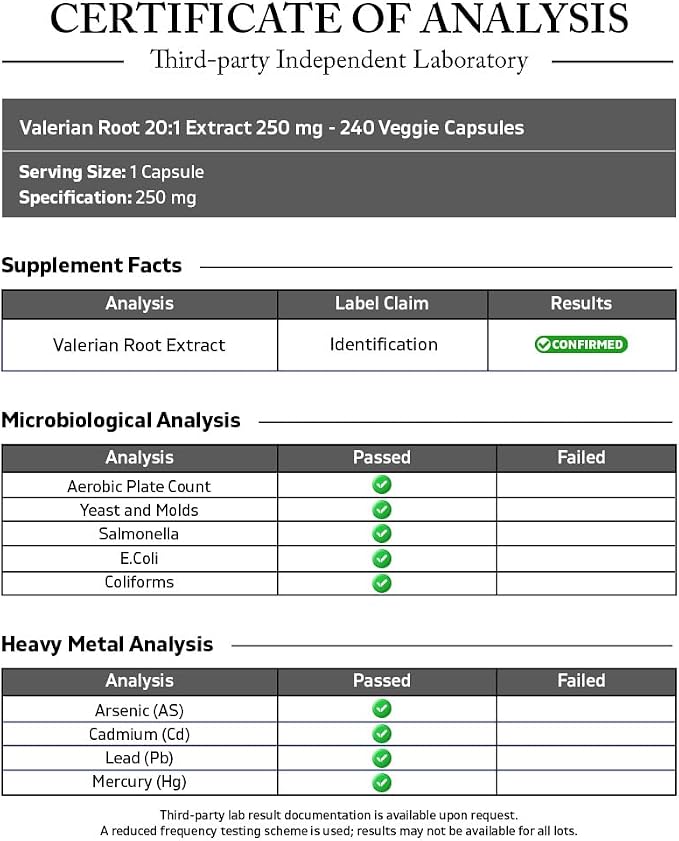The width and height of the screenshot is (679, 841).
Task: Click the Coliforms passed checkmark
Action: click(x=382, y=583)
